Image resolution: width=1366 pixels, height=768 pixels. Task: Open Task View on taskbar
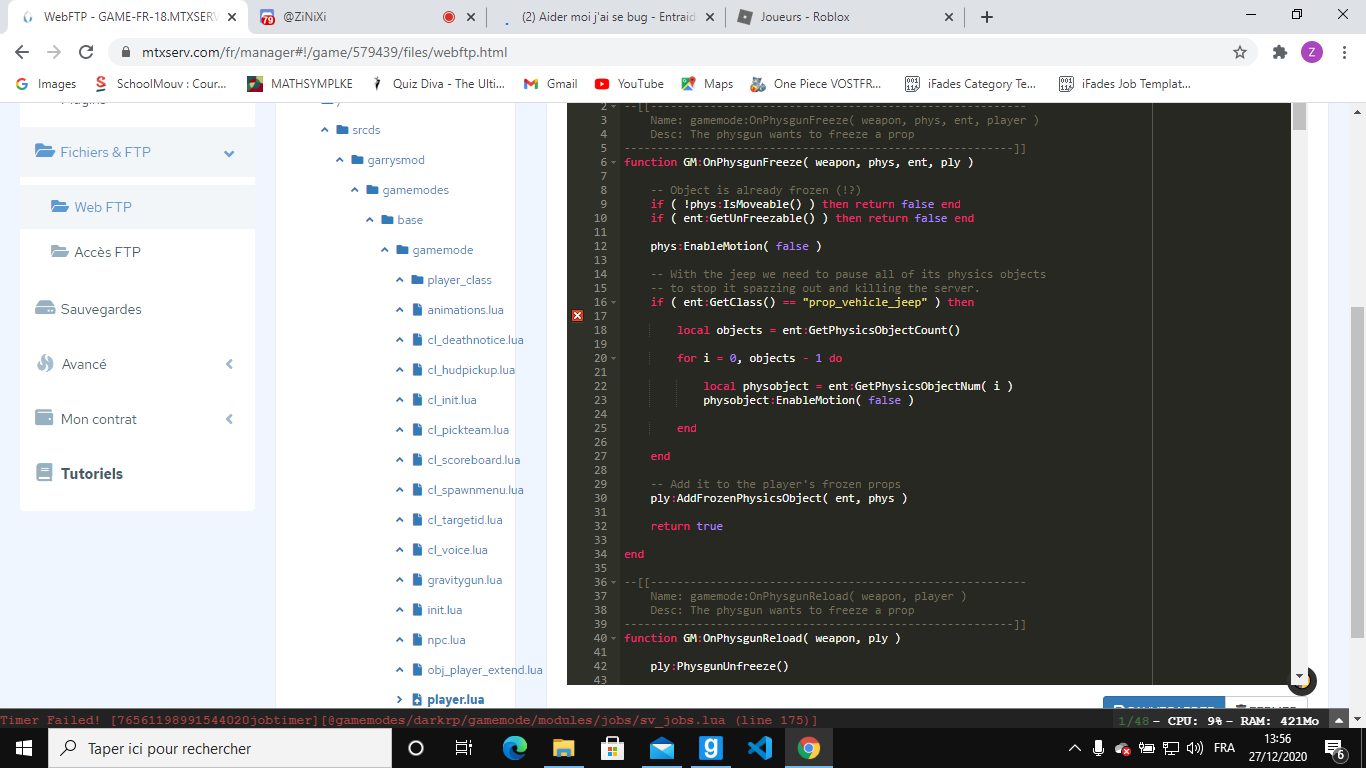click(463, 748)
